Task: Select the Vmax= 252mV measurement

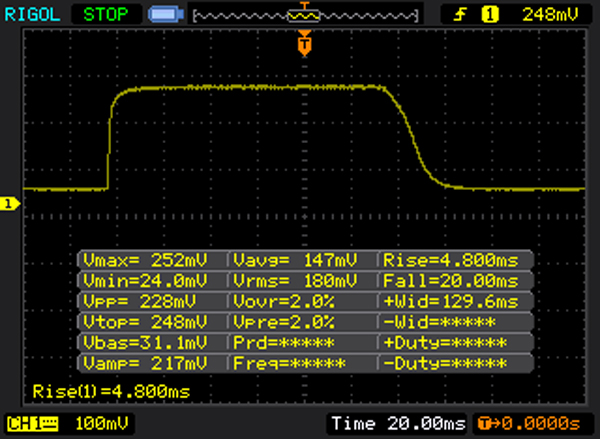Action: (148, 260)
